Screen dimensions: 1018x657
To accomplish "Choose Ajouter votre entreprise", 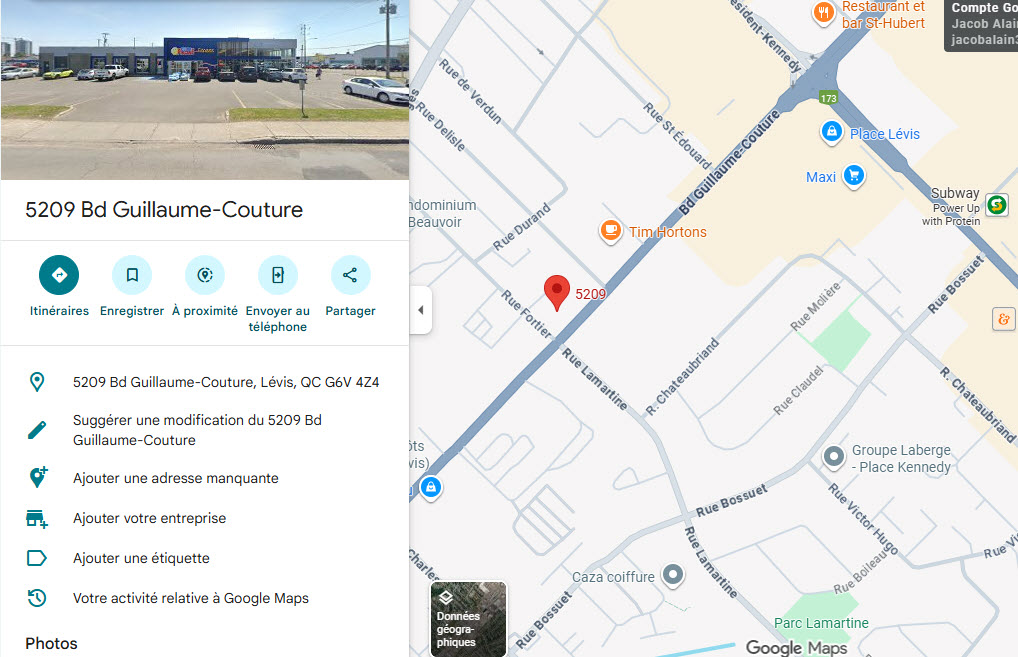I will click(x=149, y=518).
